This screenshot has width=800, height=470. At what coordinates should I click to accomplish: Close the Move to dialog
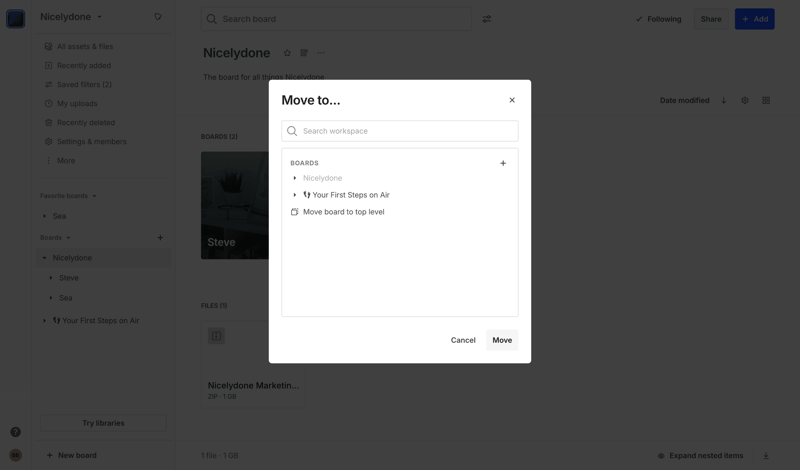click(512, 100)
